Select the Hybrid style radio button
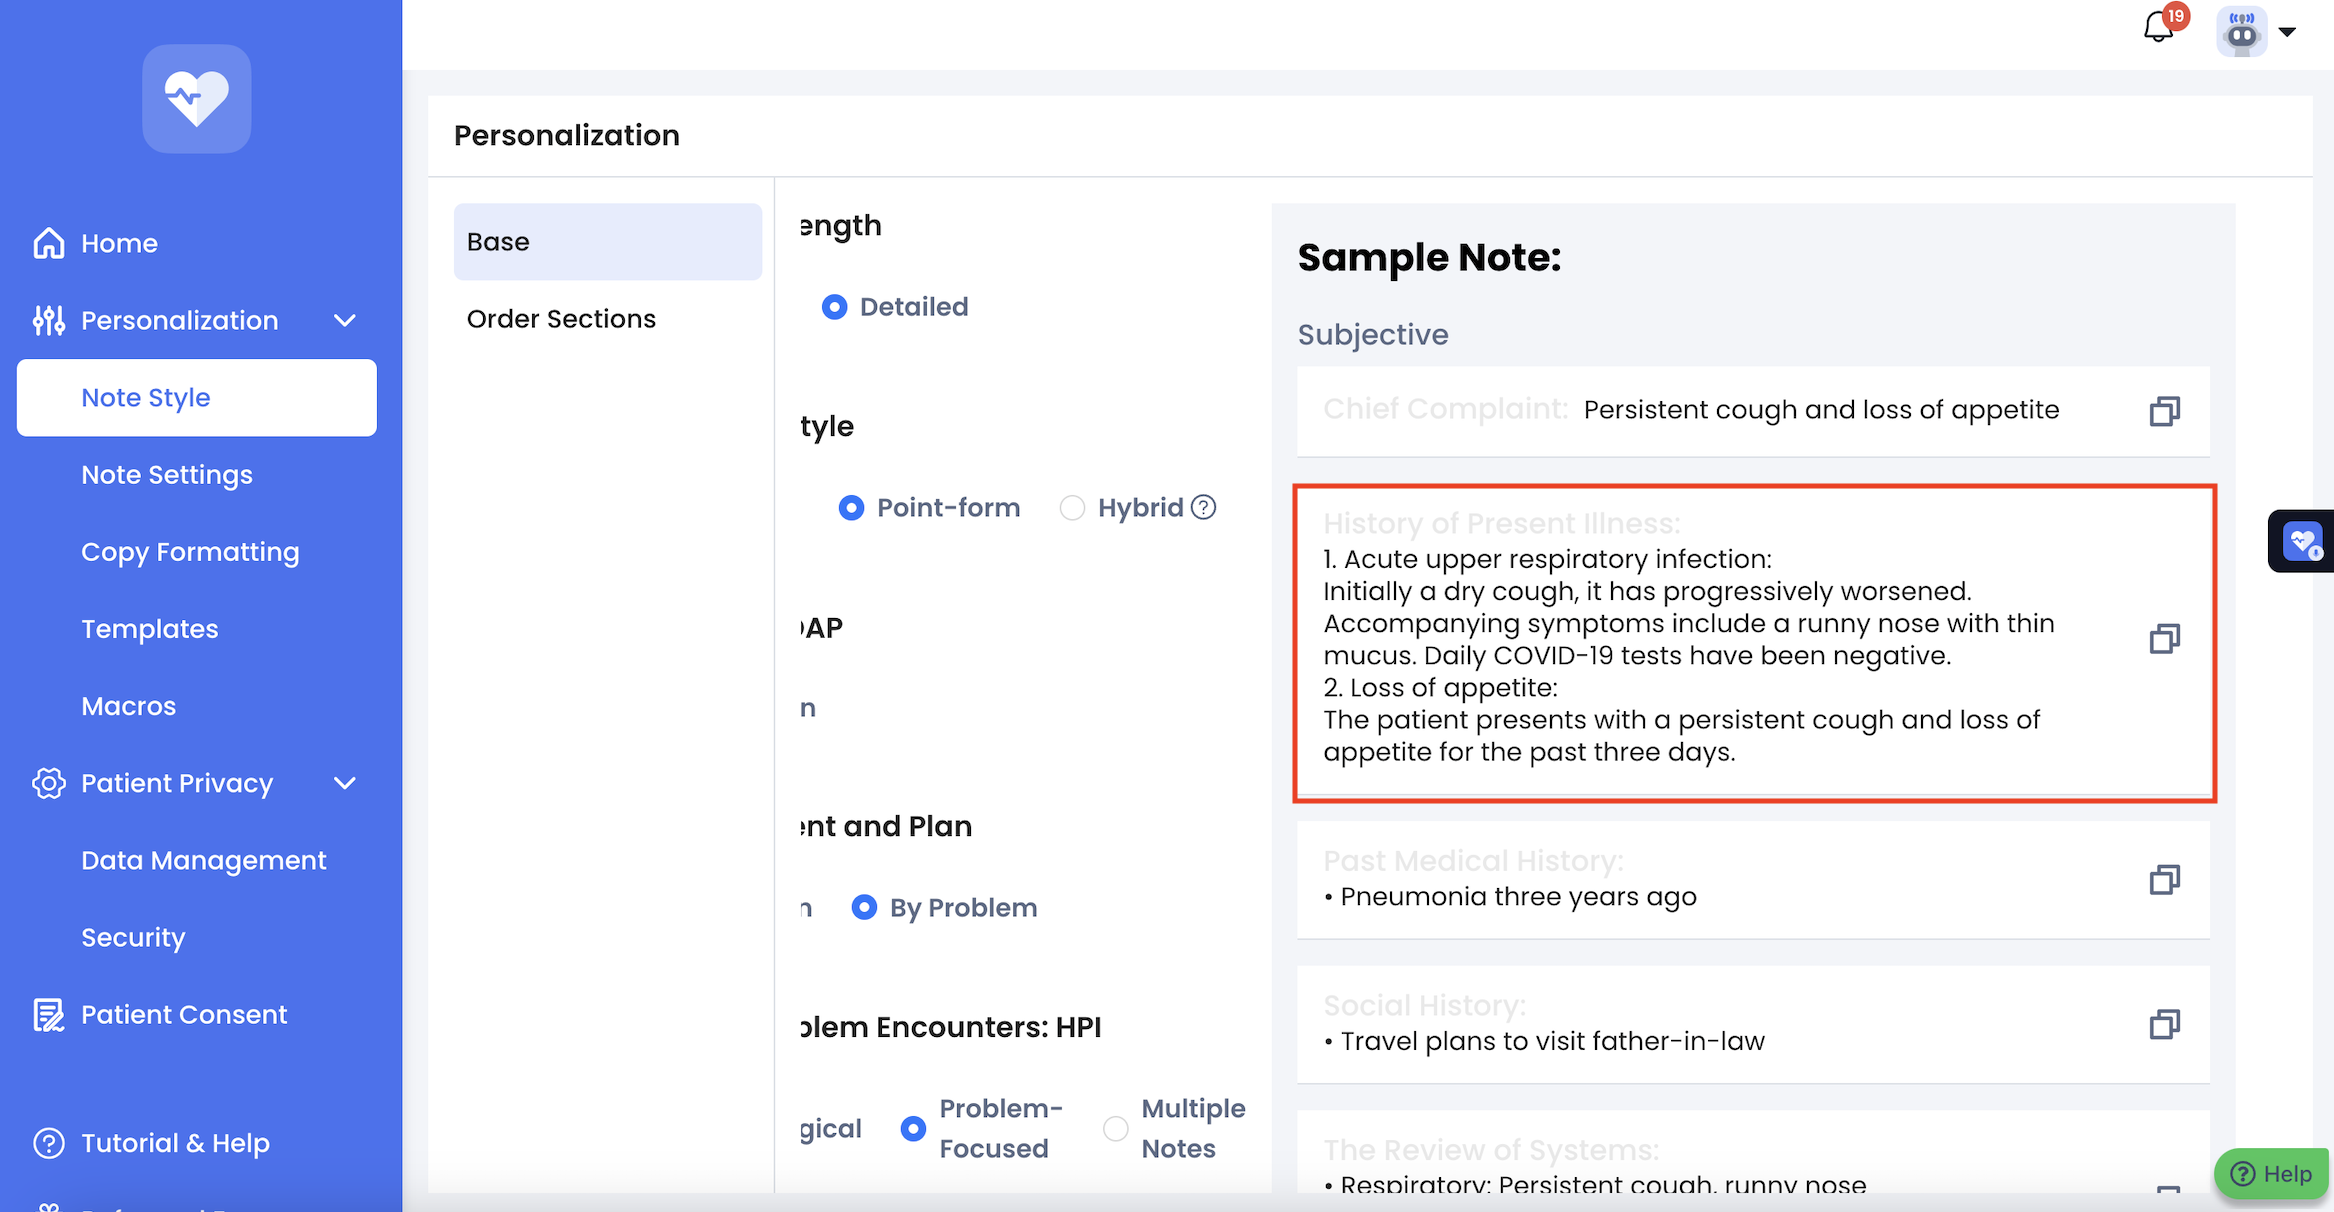This screenshot has height=1212, width=2334. tap(1072, 508)
